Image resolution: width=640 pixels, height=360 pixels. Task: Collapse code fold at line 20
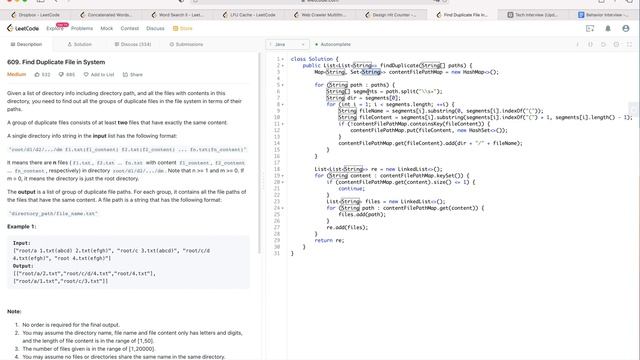[x=283, y=182]
